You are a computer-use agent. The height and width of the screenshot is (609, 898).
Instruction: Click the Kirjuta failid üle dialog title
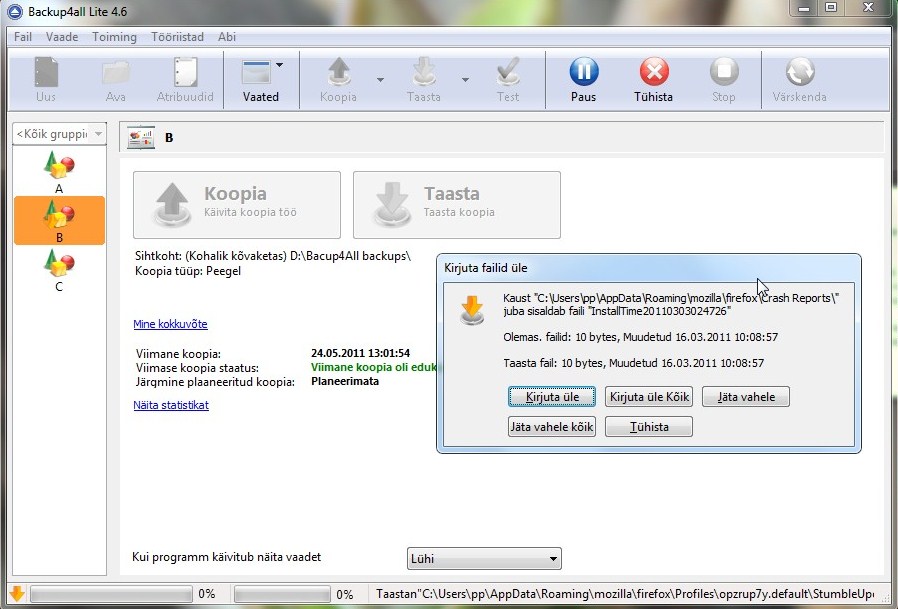[486, 268]
